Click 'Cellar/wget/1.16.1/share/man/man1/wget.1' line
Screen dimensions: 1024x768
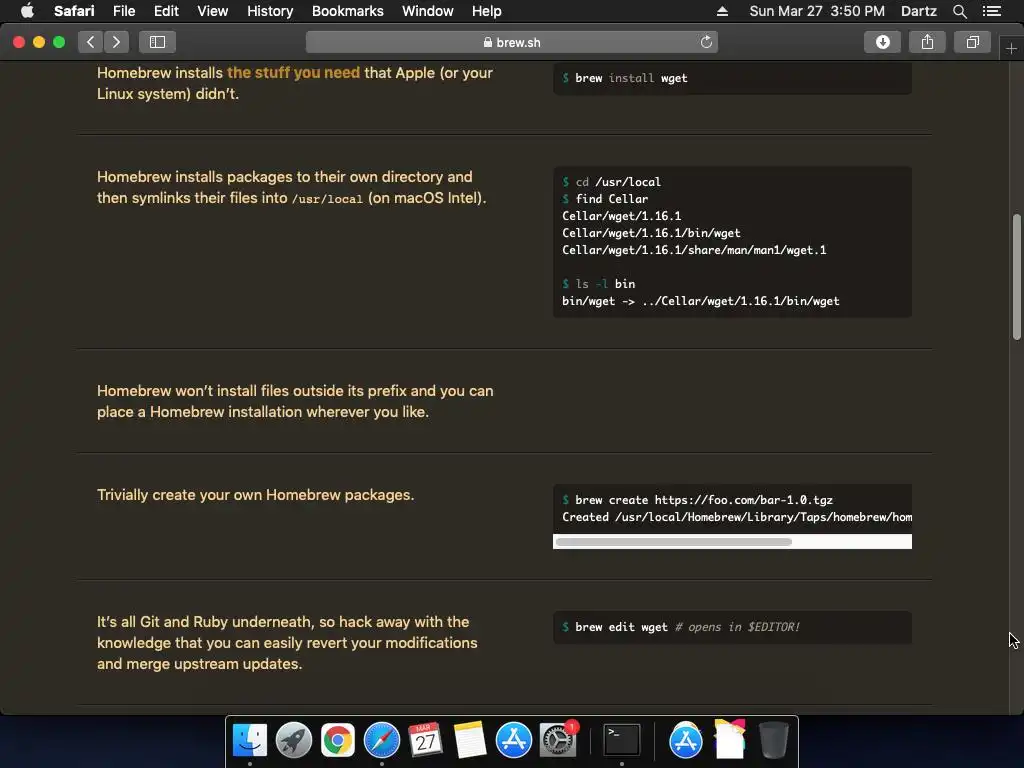pyautogui.click(x=694, y=249)
